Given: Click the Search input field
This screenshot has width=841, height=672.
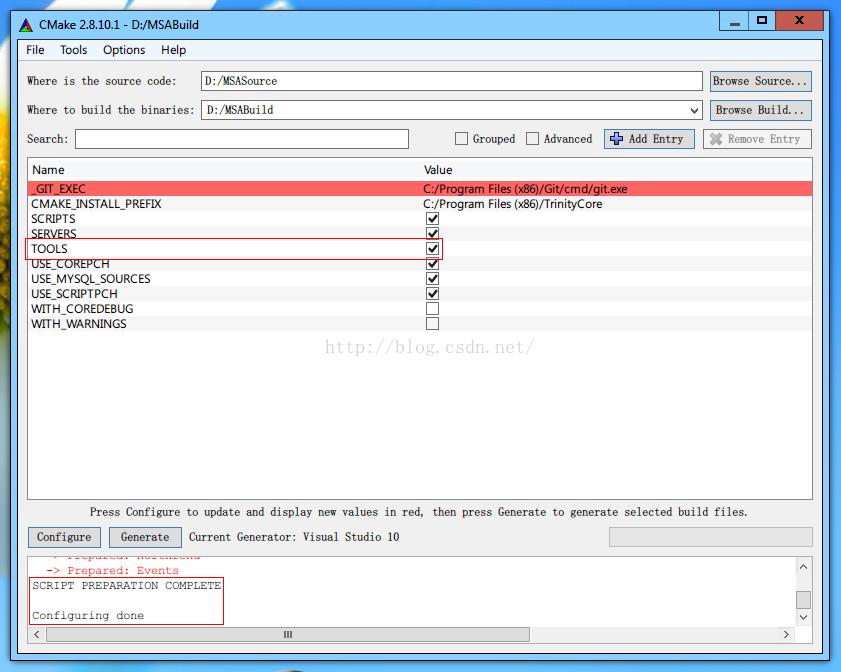Looking at the screenshot, I should [242, 139].
